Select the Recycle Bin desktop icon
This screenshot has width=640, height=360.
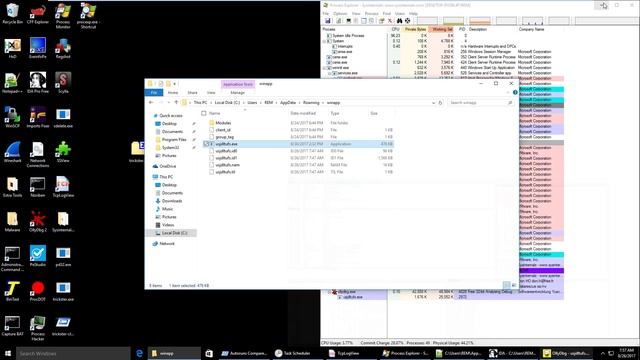(x=13, y=14)
